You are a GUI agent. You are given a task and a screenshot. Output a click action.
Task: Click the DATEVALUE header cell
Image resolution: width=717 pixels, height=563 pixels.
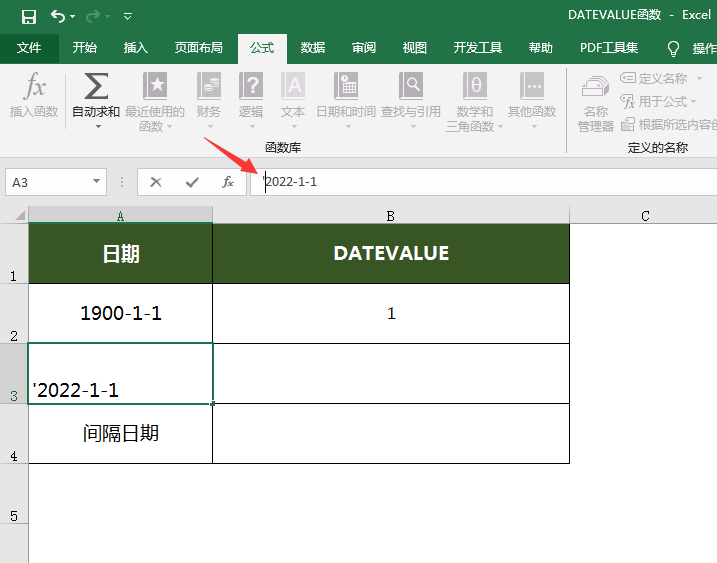click(391, 254)
